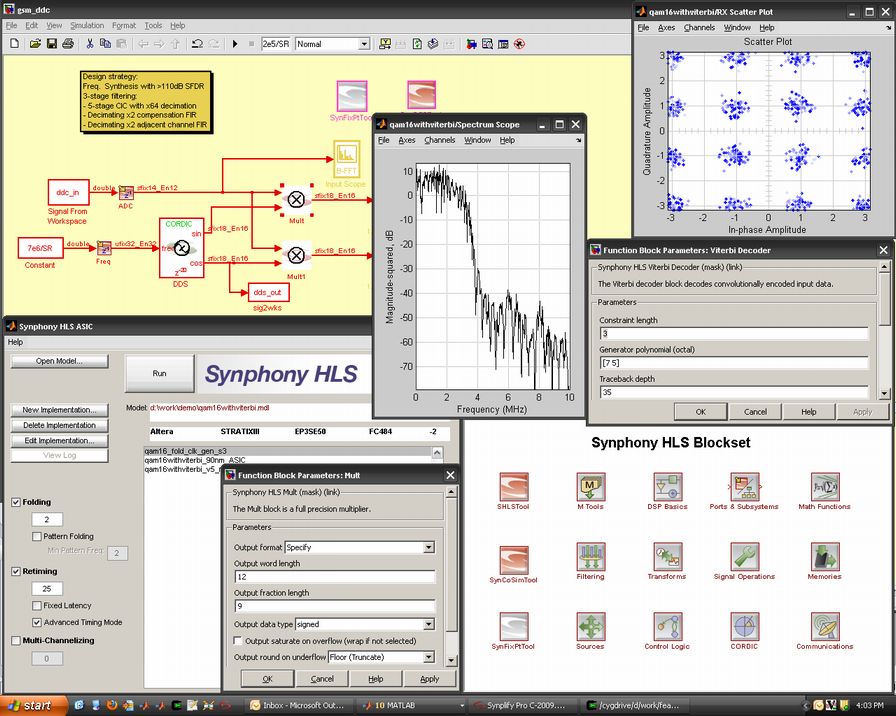This screenshot has height=716, width=896.
Task: Open Communications library icon
Action: click(x=825, y=627)
